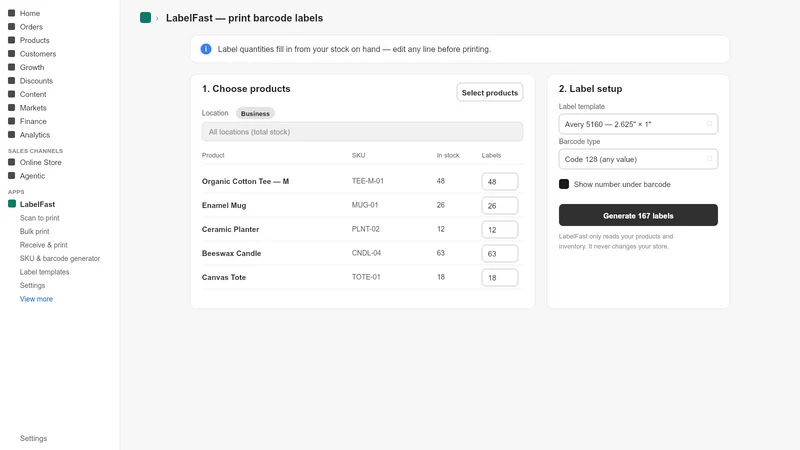The width and height of the screenshot is (800, 450).
Task: Edit label quantity for Organic Cotton Tee
Action: [x=499, y=182]
